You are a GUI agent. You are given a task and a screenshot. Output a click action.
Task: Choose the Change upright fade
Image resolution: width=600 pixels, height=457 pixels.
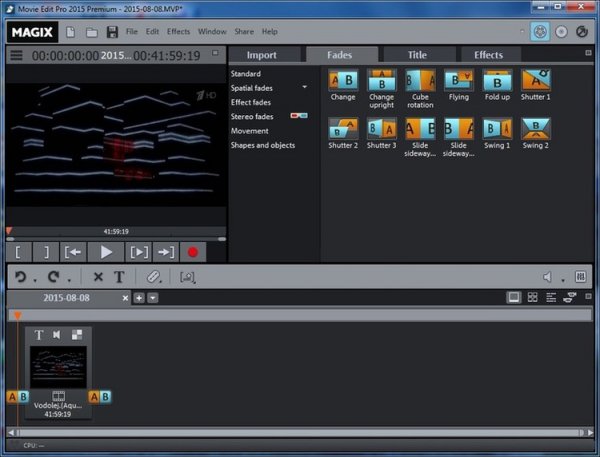(382, 89)
